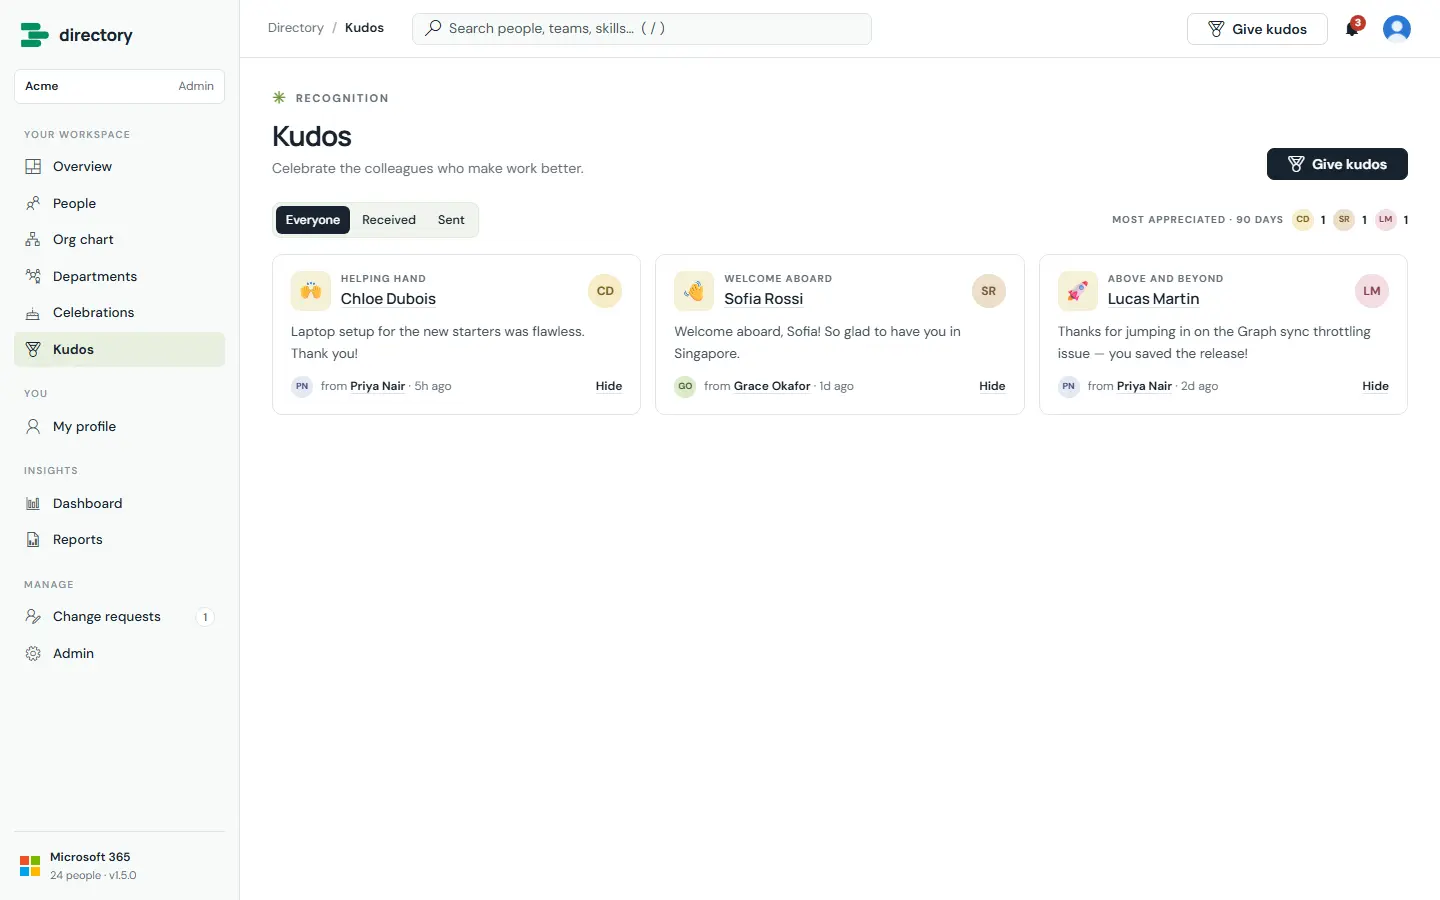Hide the Sofia Rossi kudos card
The height and width of the screenshot is (900, 1440).
point(992,386)
